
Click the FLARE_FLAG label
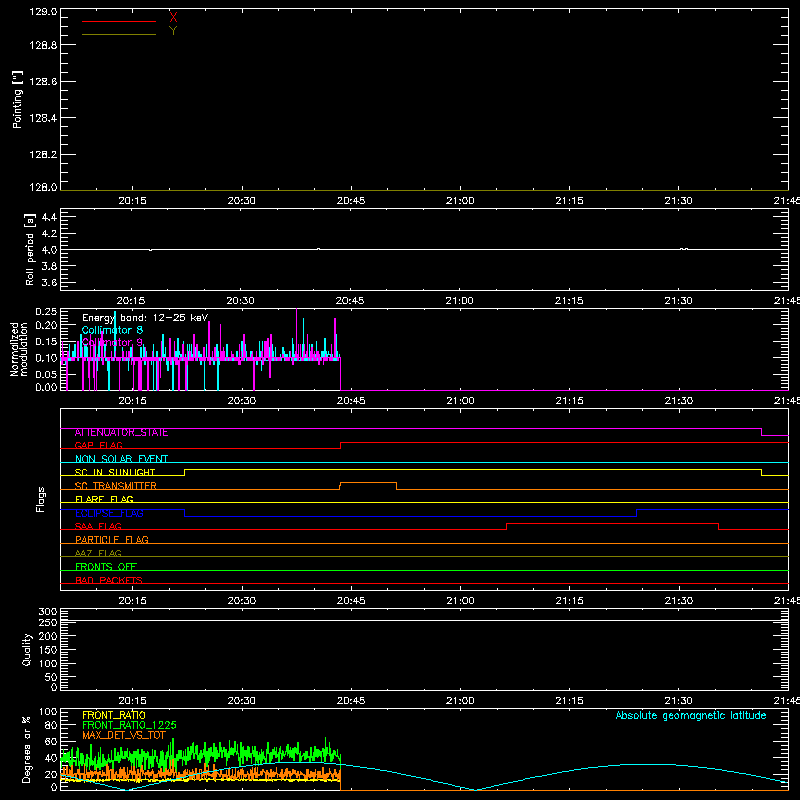[x=104, y=499]
